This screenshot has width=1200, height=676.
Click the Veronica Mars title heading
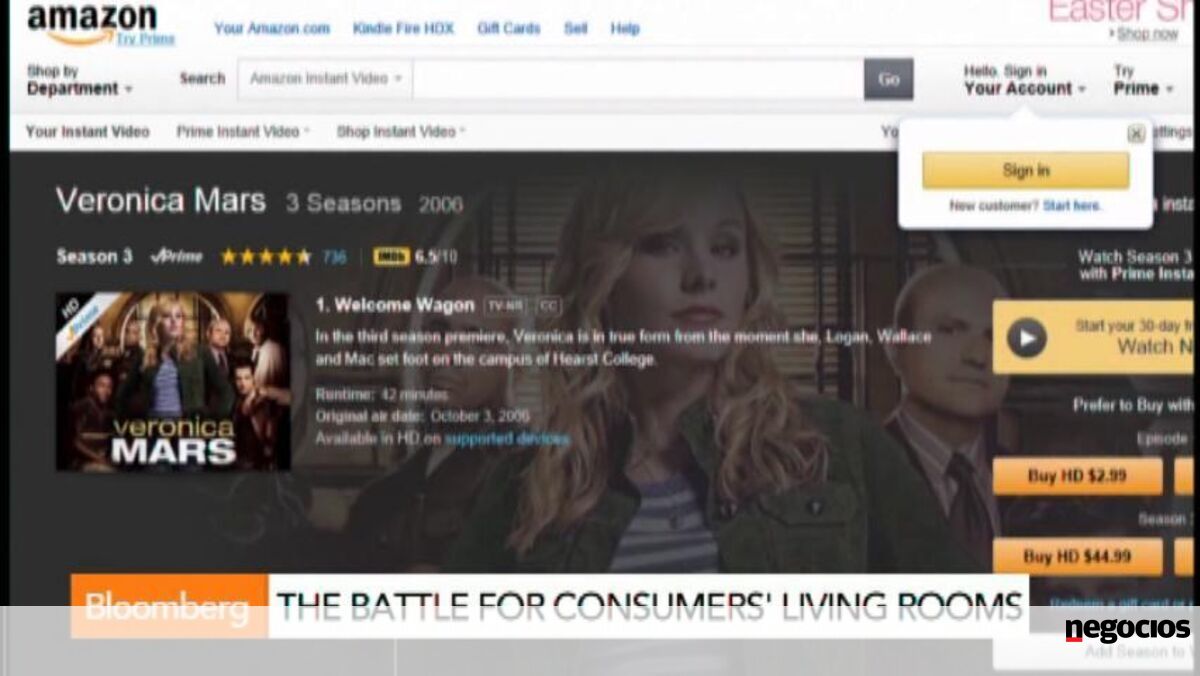[x=161, y=201]
